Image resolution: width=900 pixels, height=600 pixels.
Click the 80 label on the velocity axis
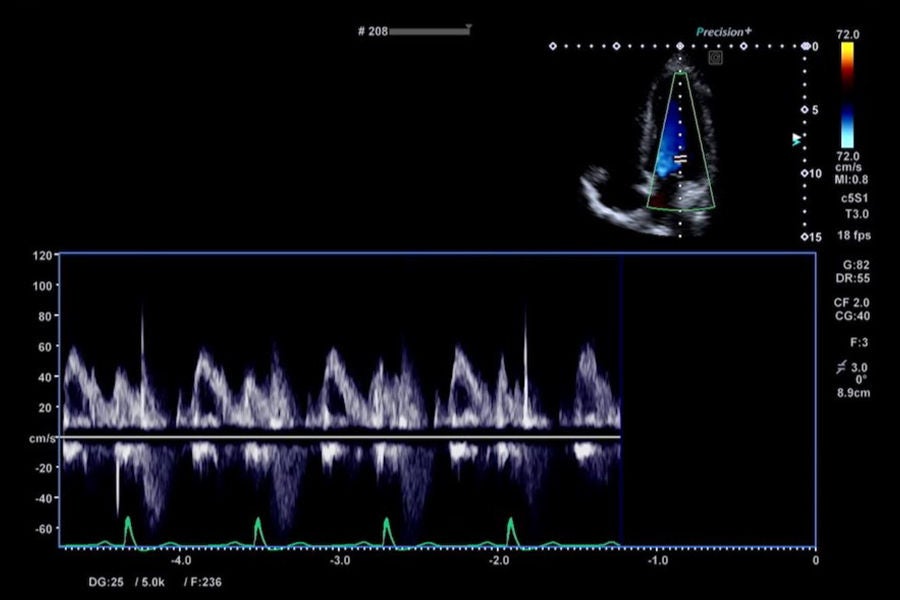pos(45,316)
